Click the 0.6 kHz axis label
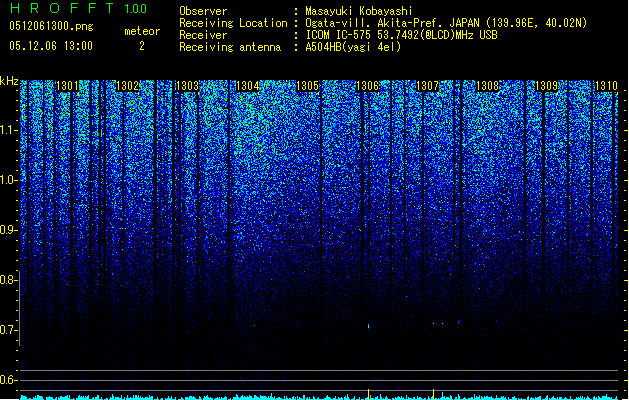Screen dimensions: 629x400 [x=8, y=380]
